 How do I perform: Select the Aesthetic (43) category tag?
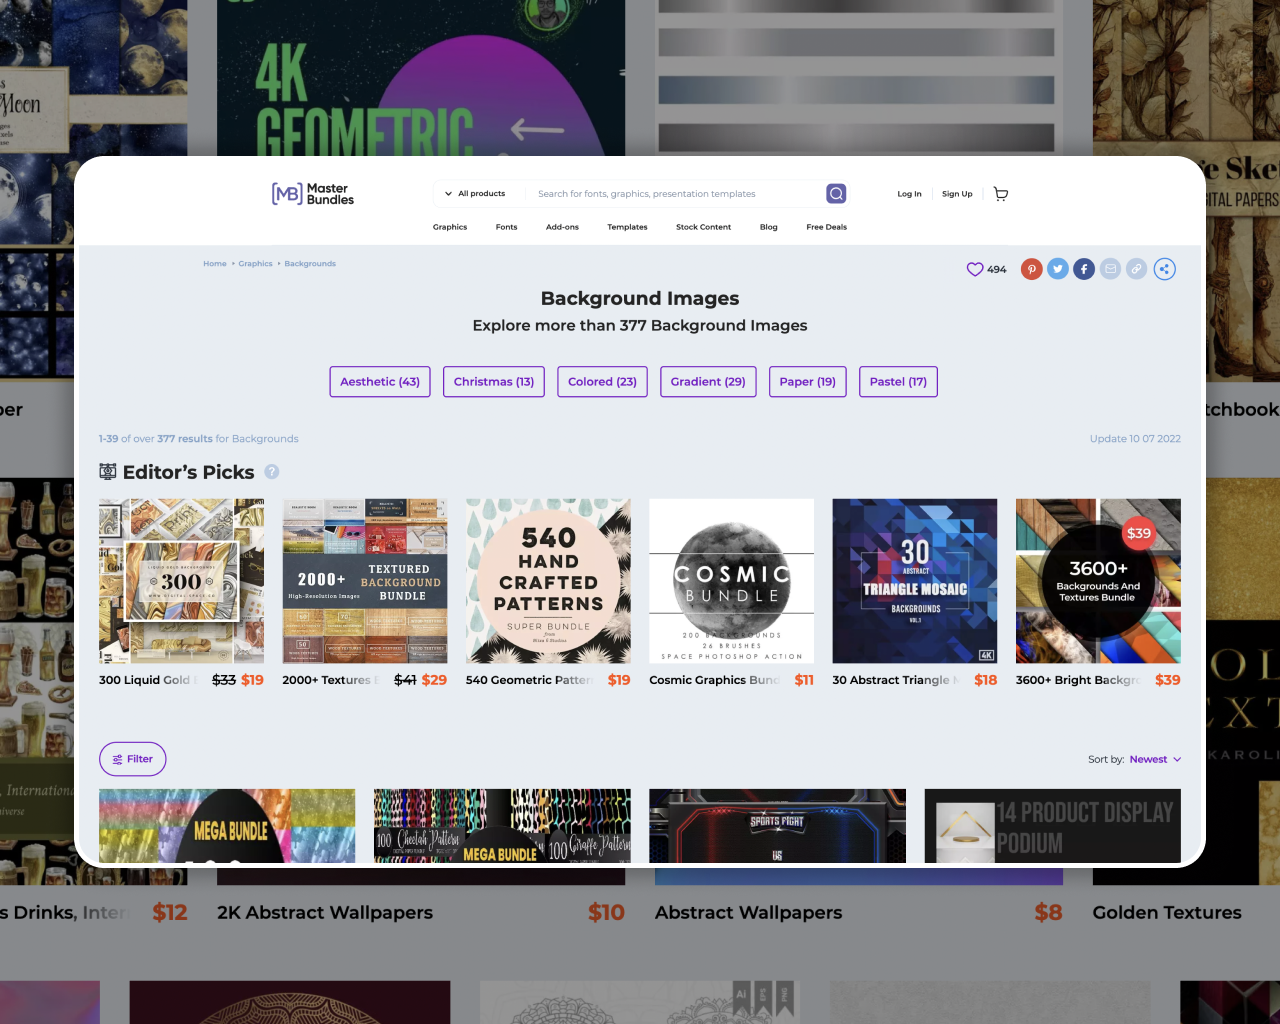click(380, 382)
